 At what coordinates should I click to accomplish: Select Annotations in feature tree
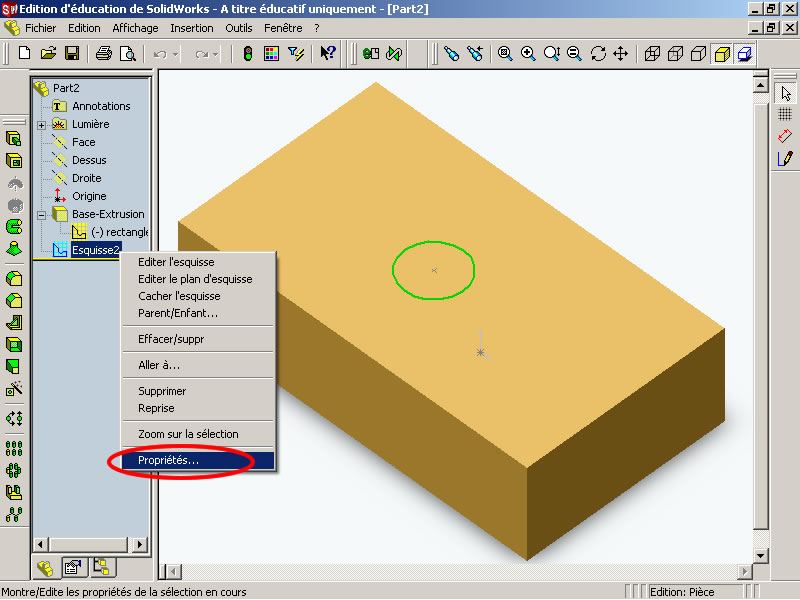(x=101, y=106)
